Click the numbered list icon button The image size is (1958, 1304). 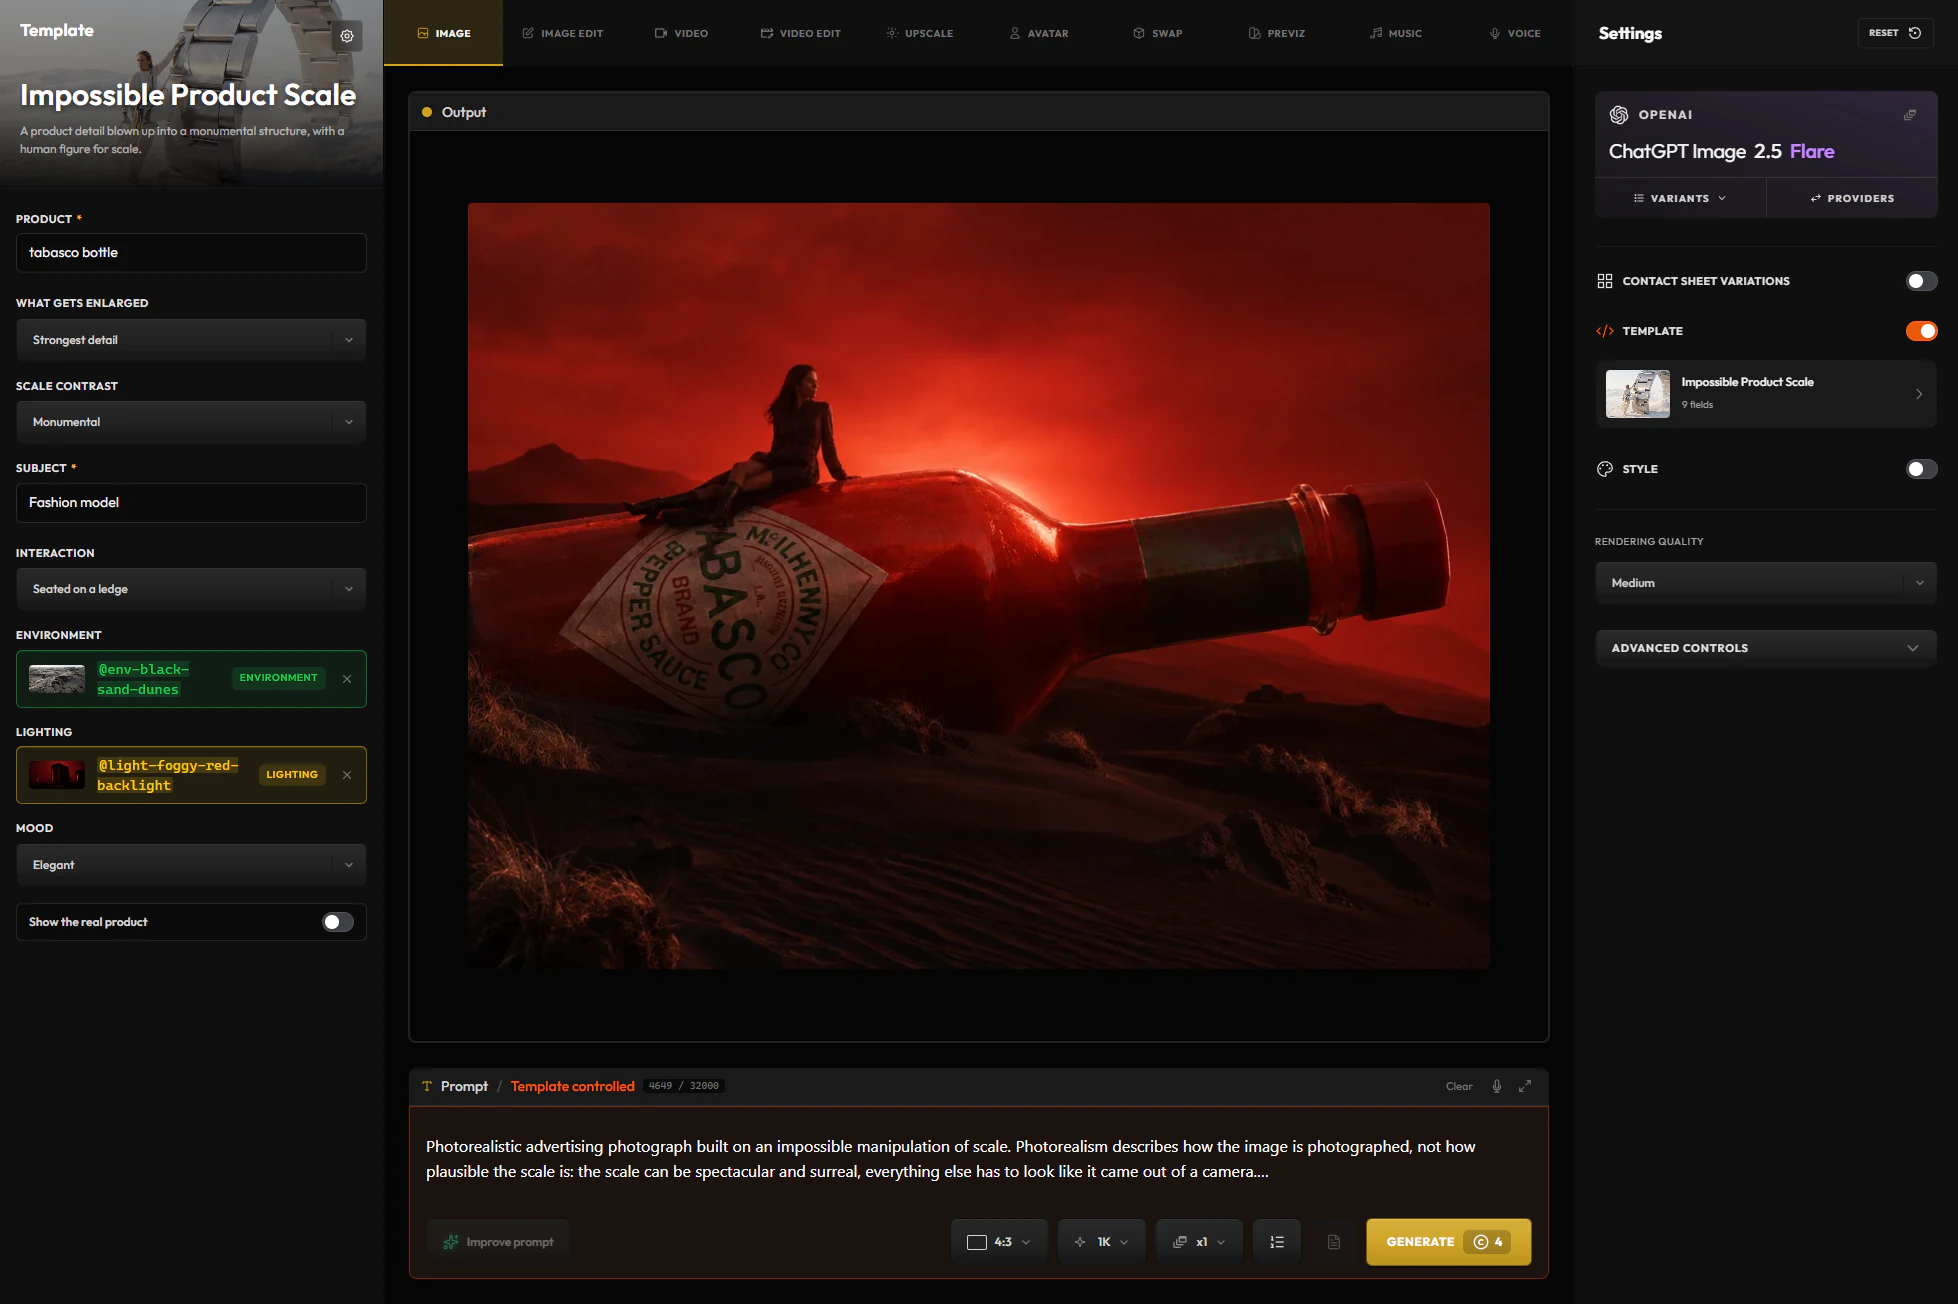tap(1277, 1242)
